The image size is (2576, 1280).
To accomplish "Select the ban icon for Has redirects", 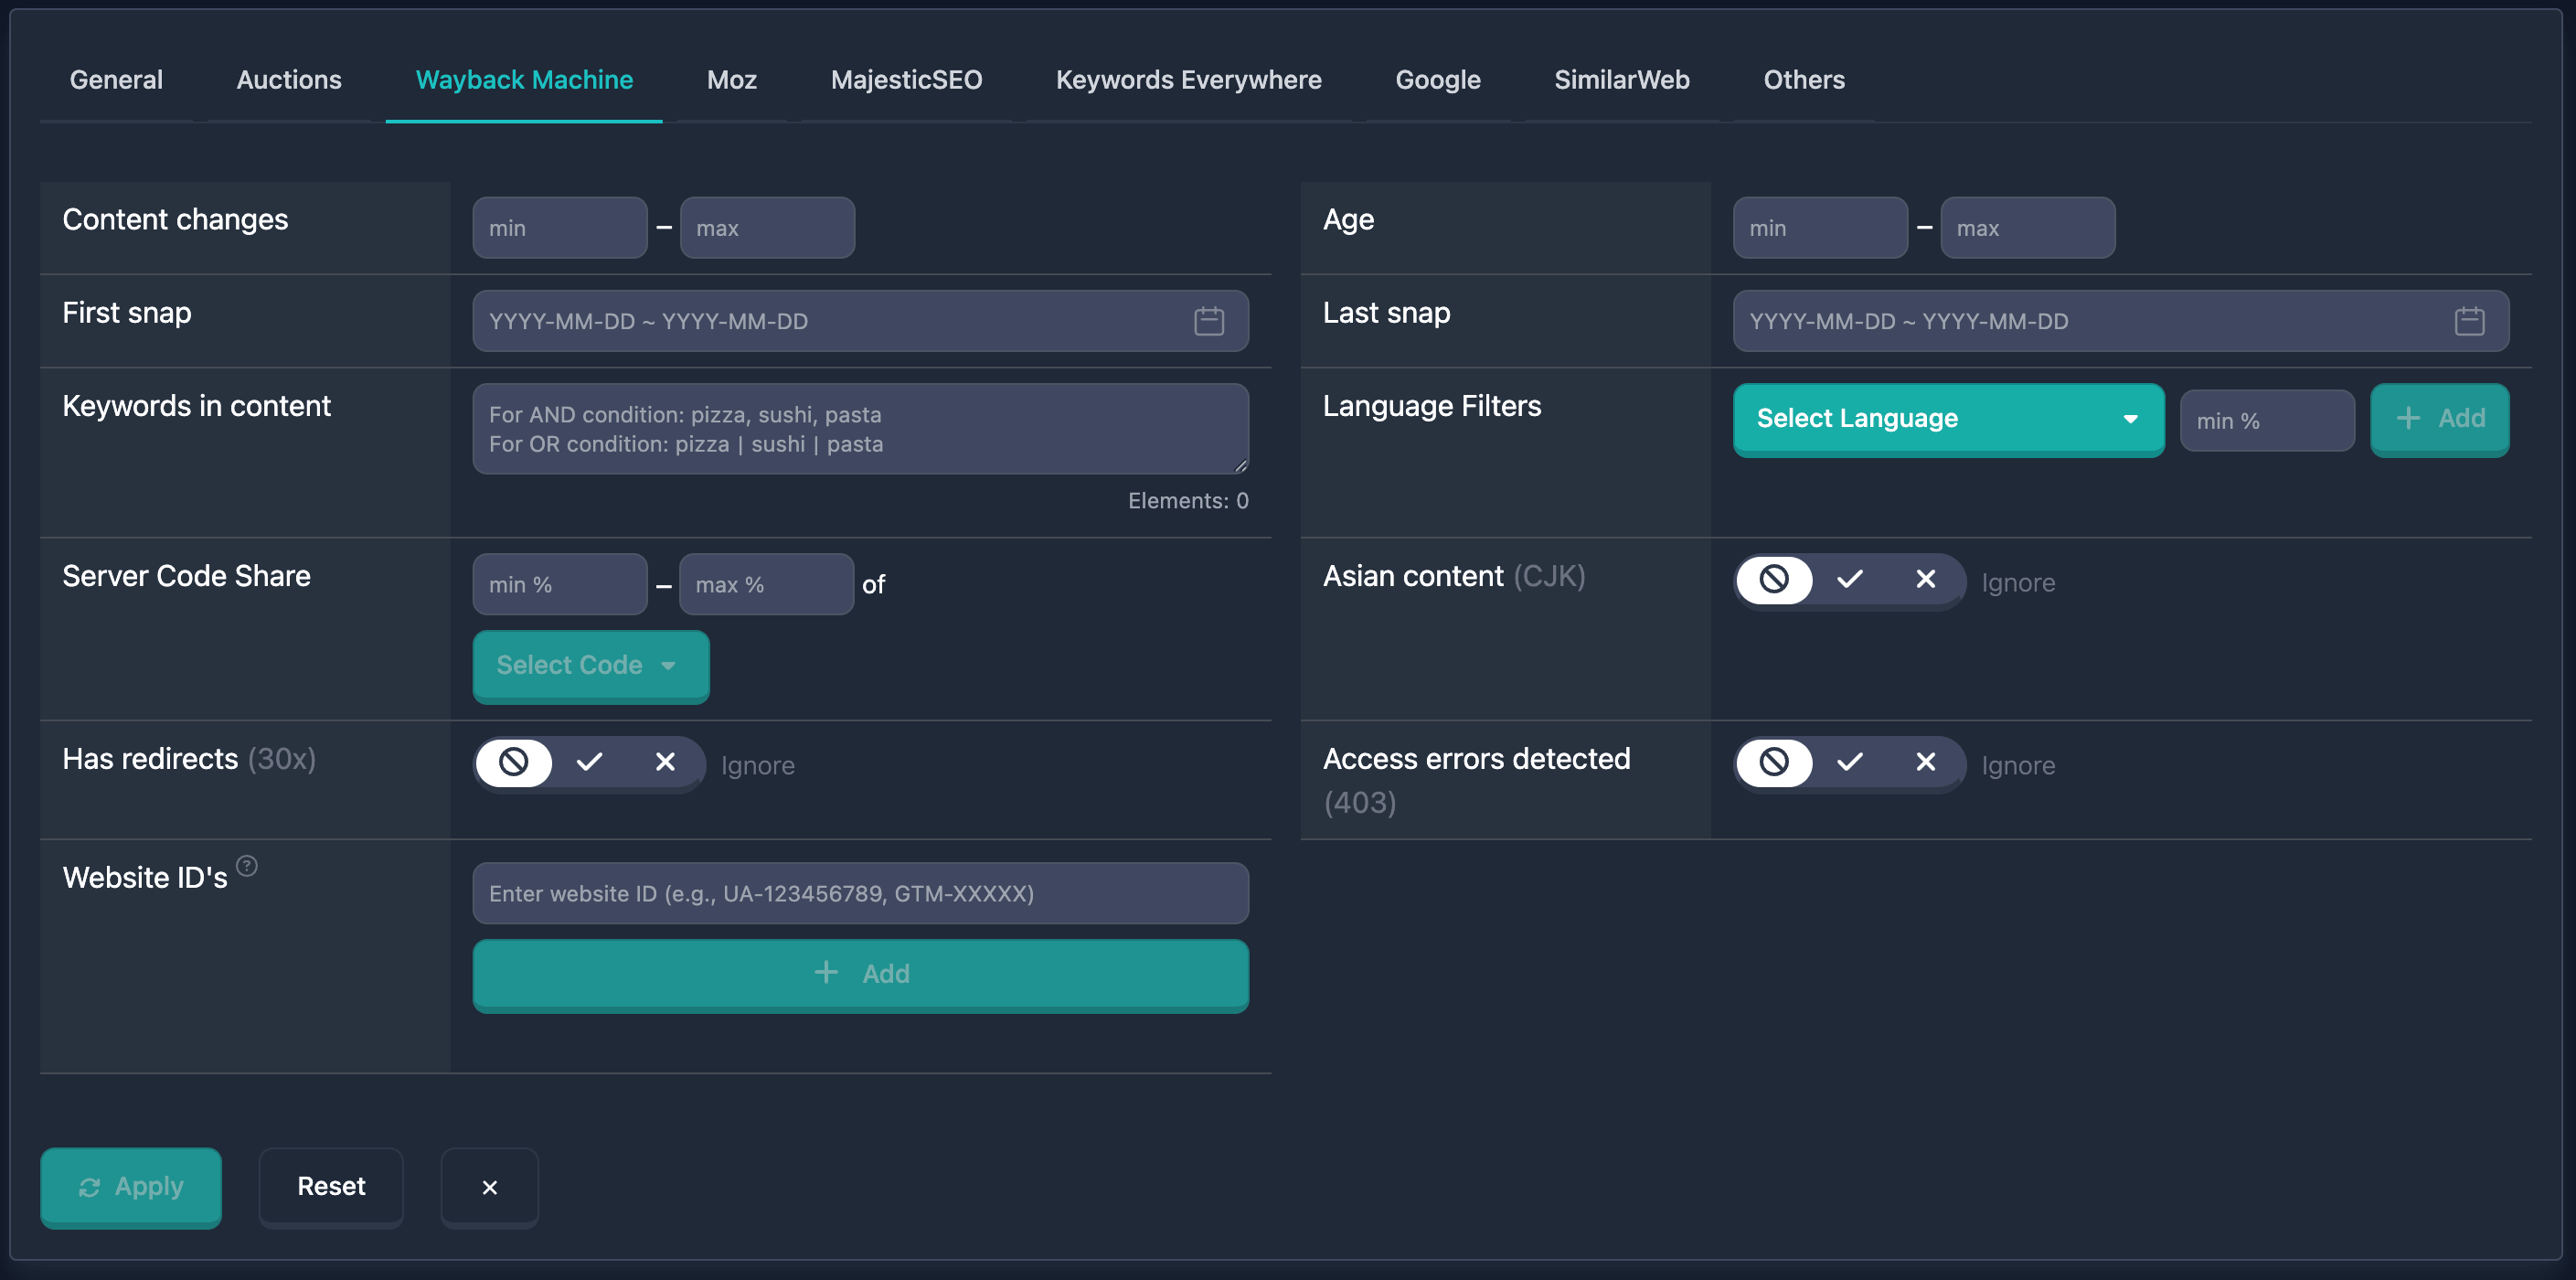I will click(514, 762).
